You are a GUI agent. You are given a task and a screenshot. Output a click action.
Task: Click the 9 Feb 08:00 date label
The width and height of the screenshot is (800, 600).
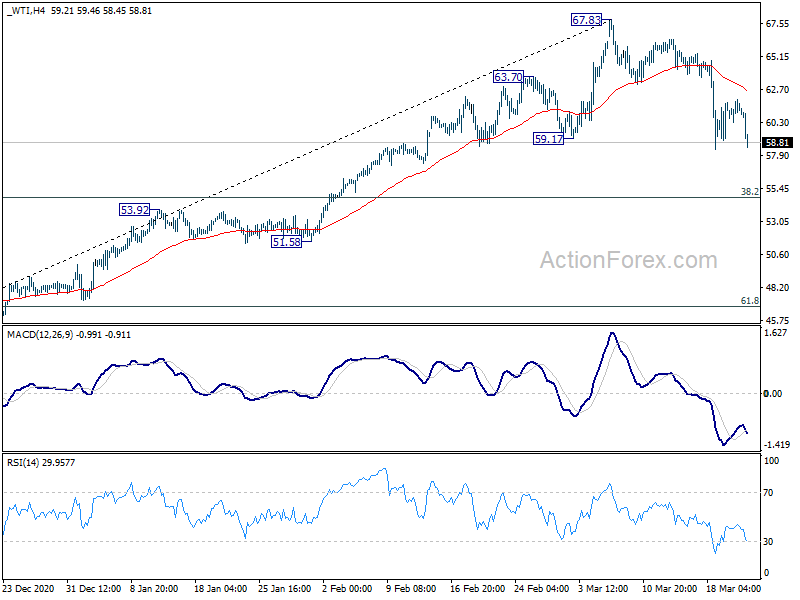[x=411, y=588]
